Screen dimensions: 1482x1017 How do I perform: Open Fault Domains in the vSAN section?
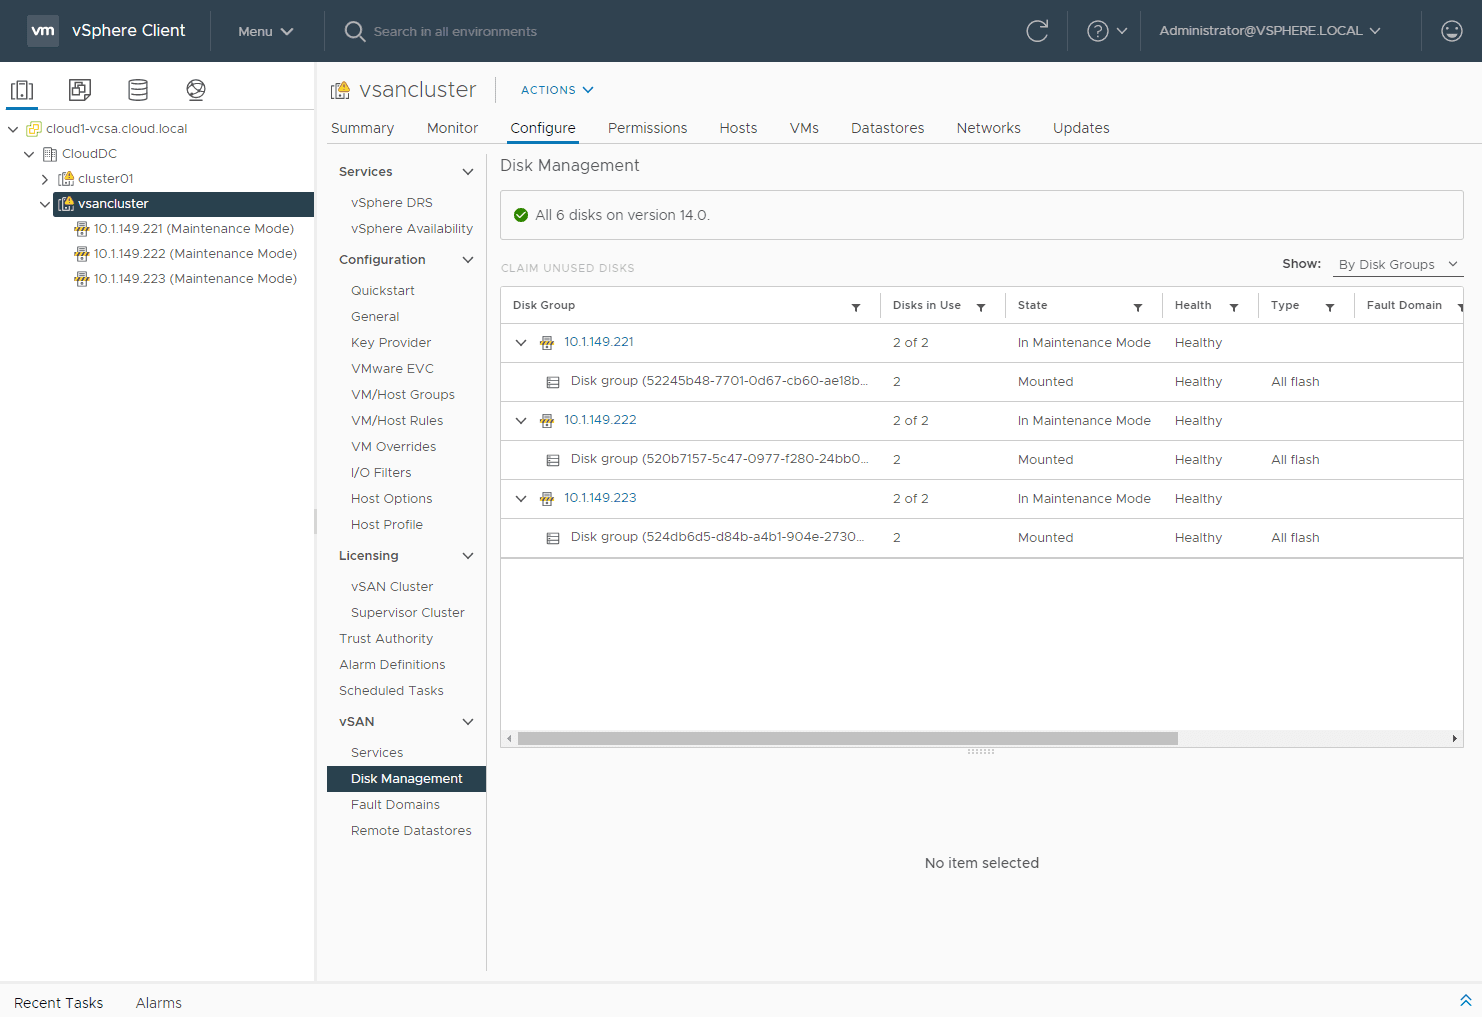(x=395, y=804)
